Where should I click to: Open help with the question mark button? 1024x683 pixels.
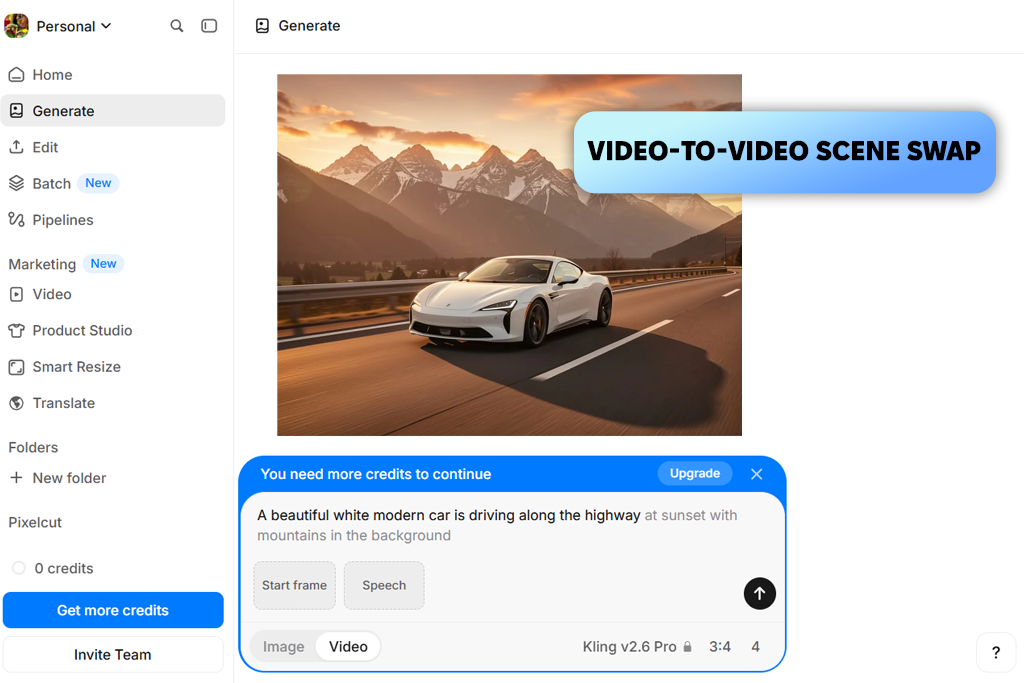[x=995, y=652]
